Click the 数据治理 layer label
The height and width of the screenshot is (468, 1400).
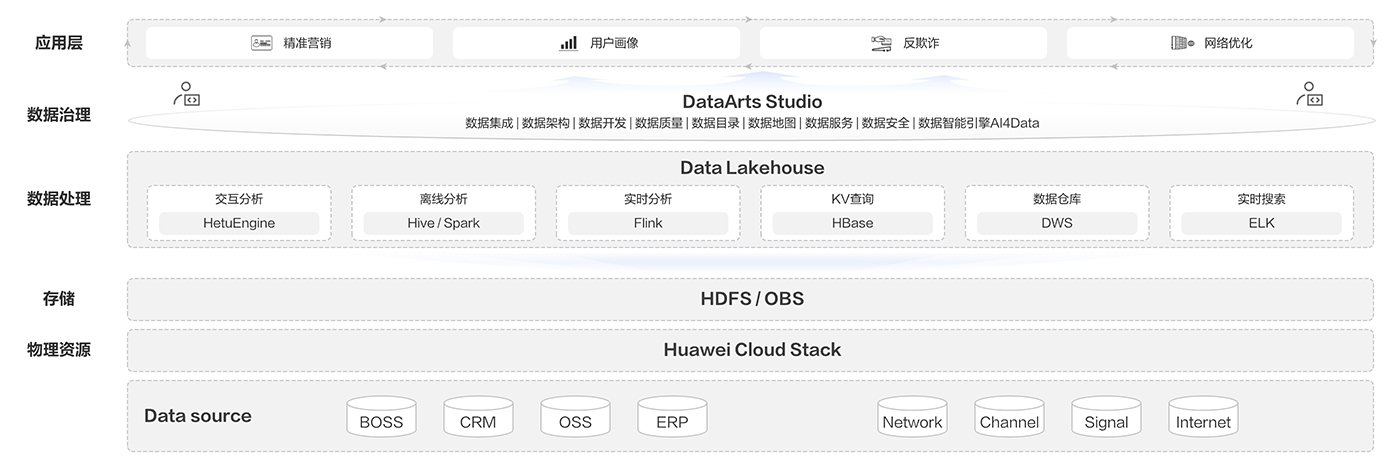[59, 115]
